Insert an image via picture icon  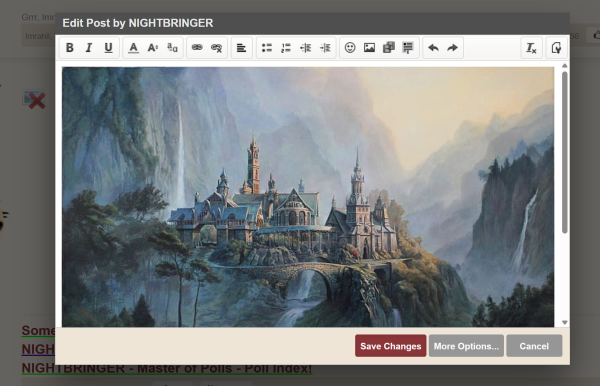click(369, 48)
